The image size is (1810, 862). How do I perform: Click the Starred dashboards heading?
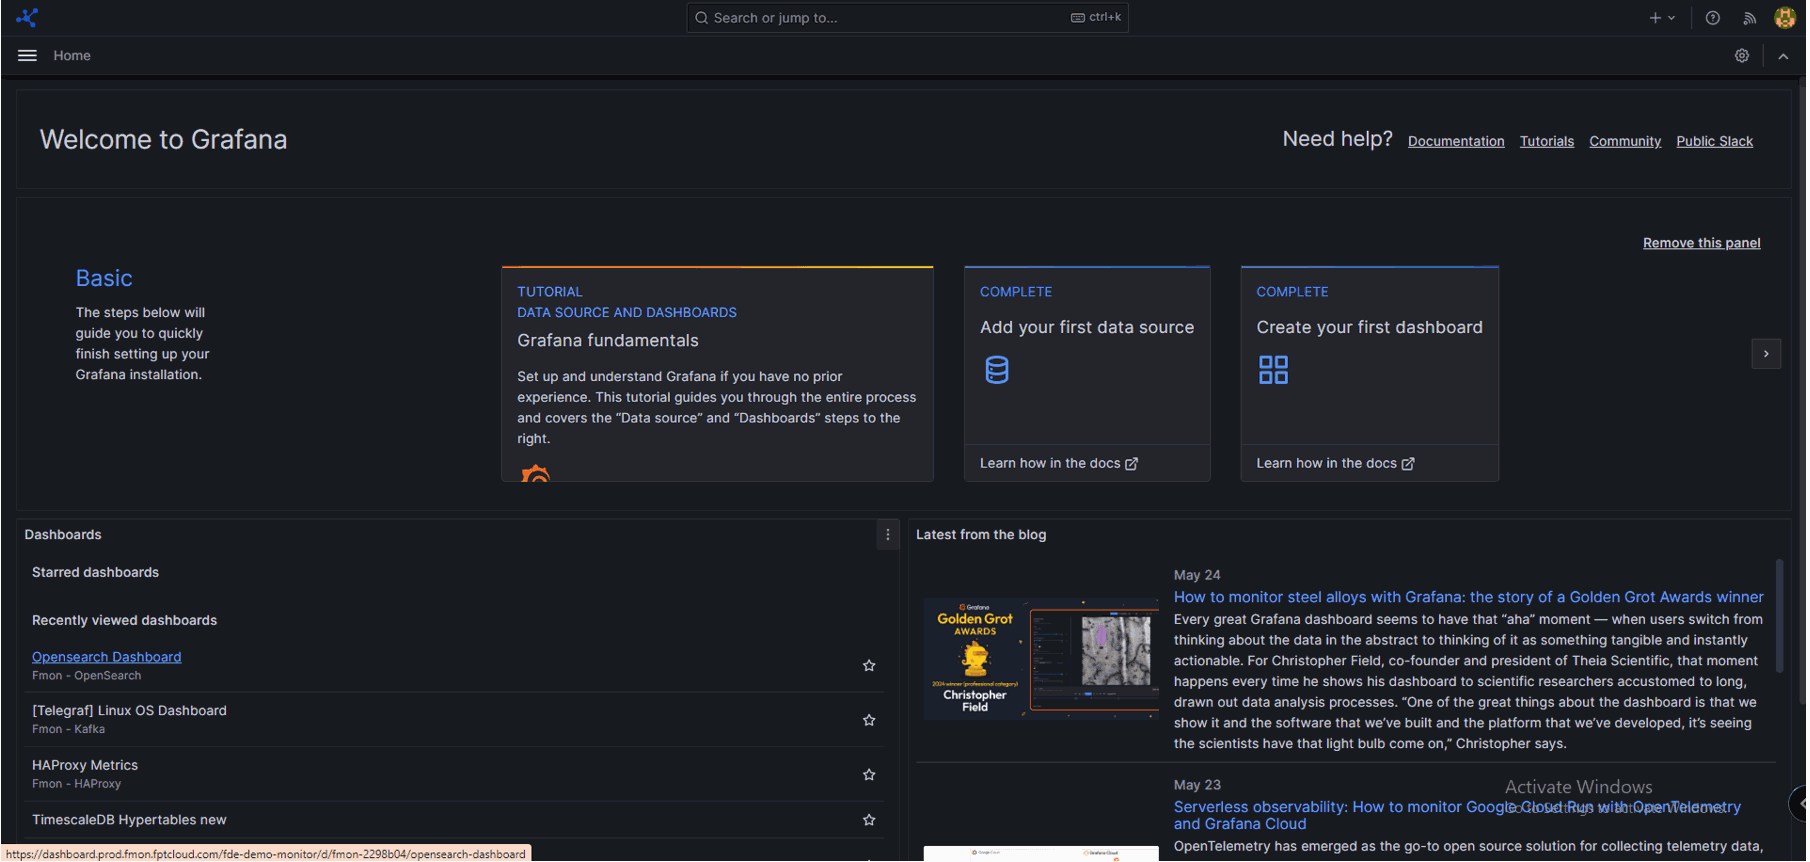(x=95, y=573)
